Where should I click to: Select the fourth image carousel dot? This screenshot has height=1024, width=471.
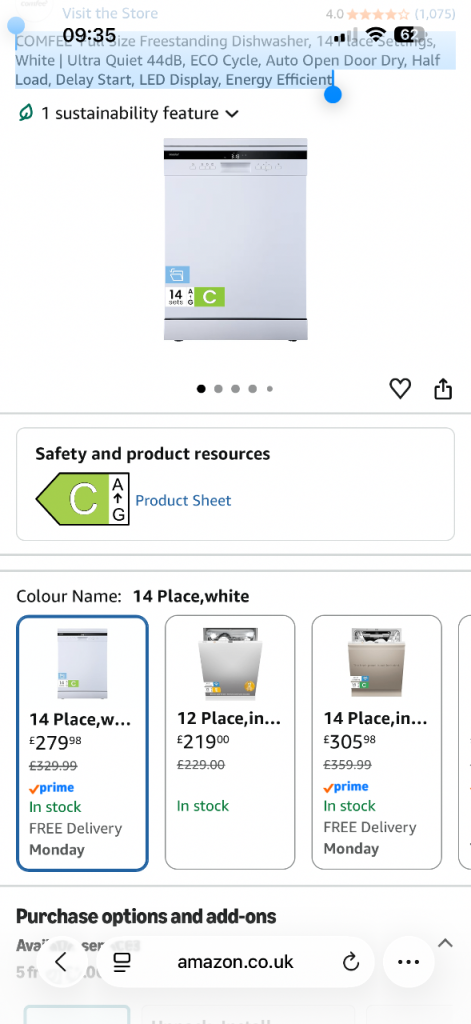(x=252, y=389)
